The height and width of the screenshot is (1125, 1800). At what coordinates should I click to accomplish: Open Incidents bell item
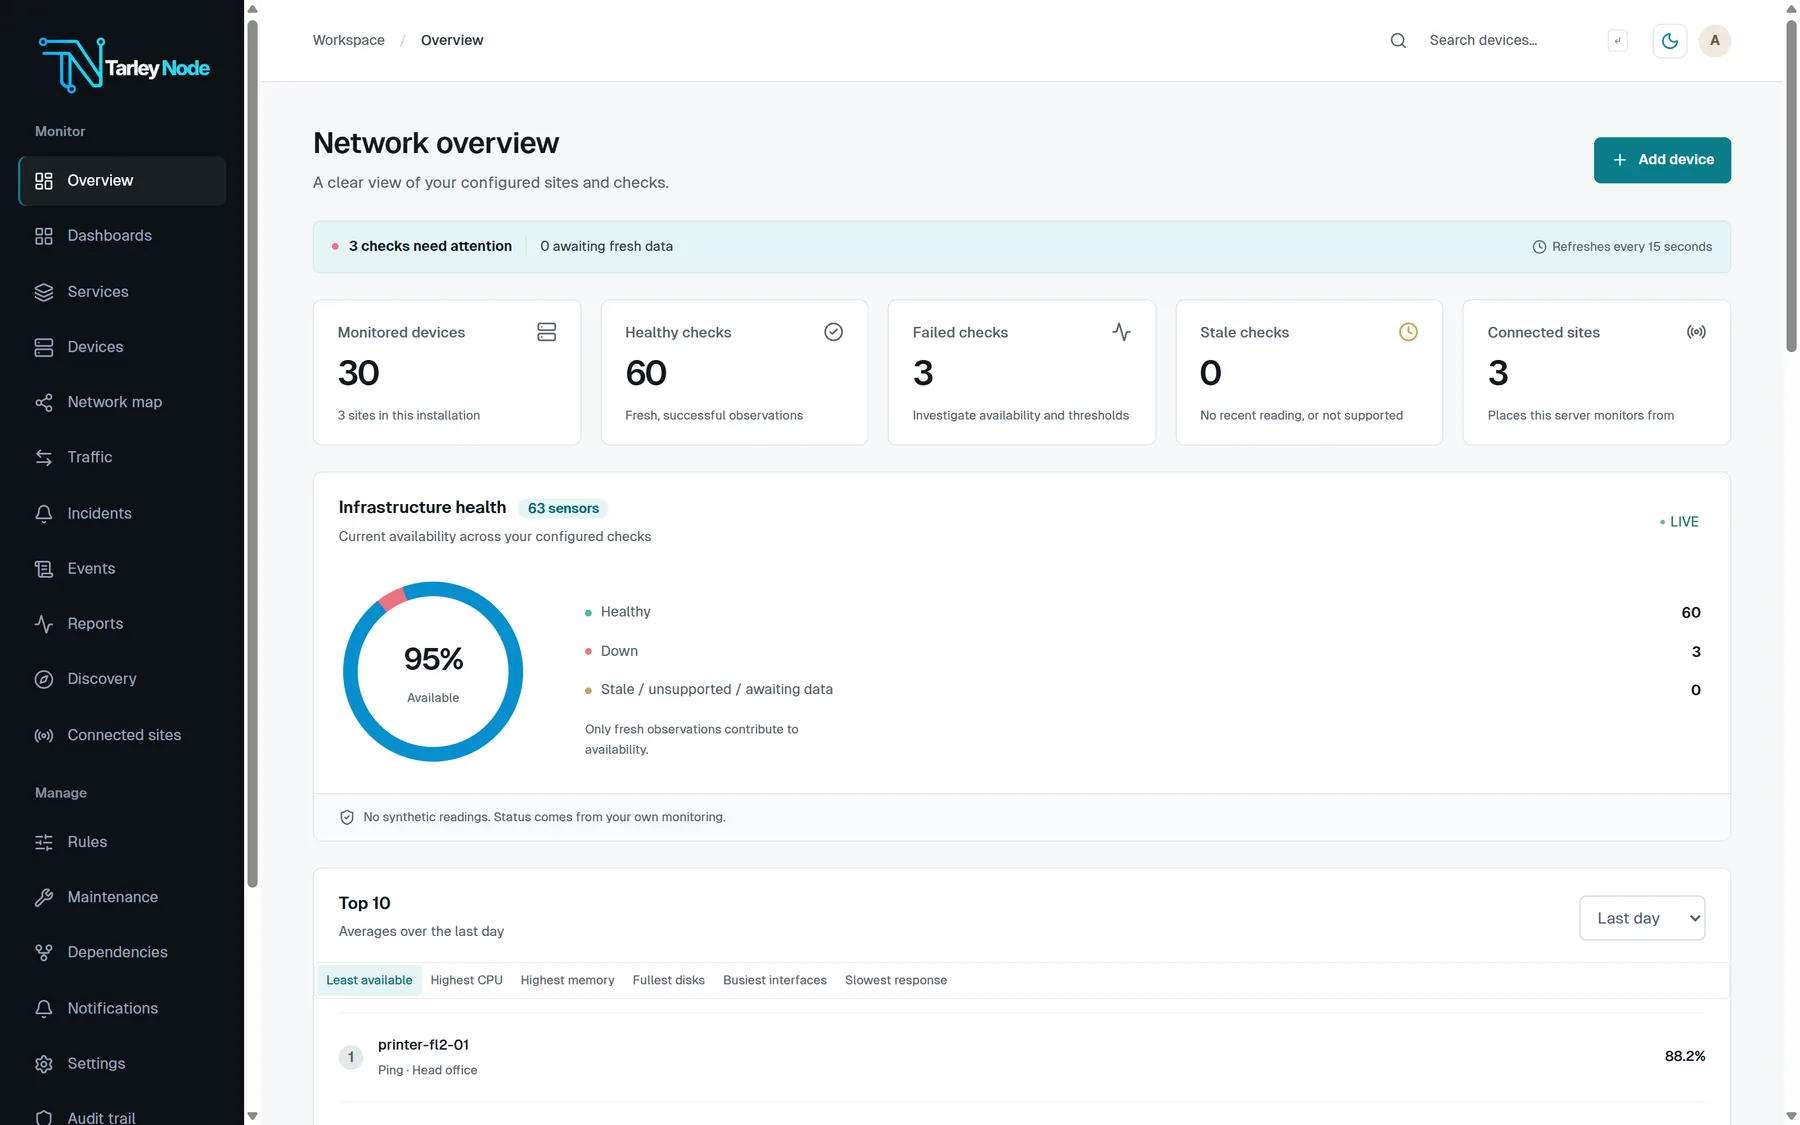[x=122, y=513]
